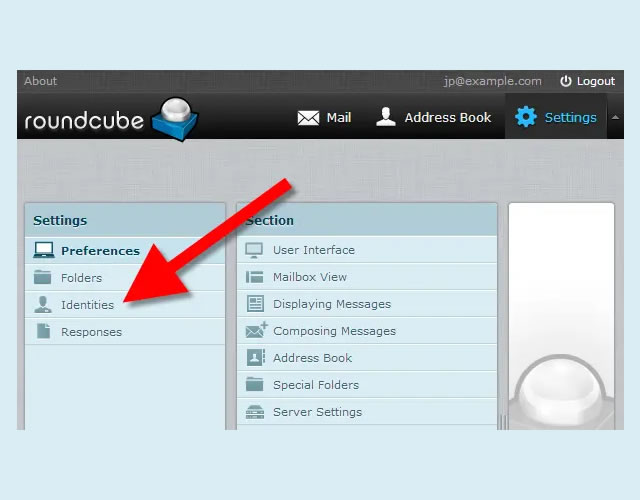Screen dimensions: 640x500
Task: Select Responses in Settings list
Action: (x=91, y=332)
